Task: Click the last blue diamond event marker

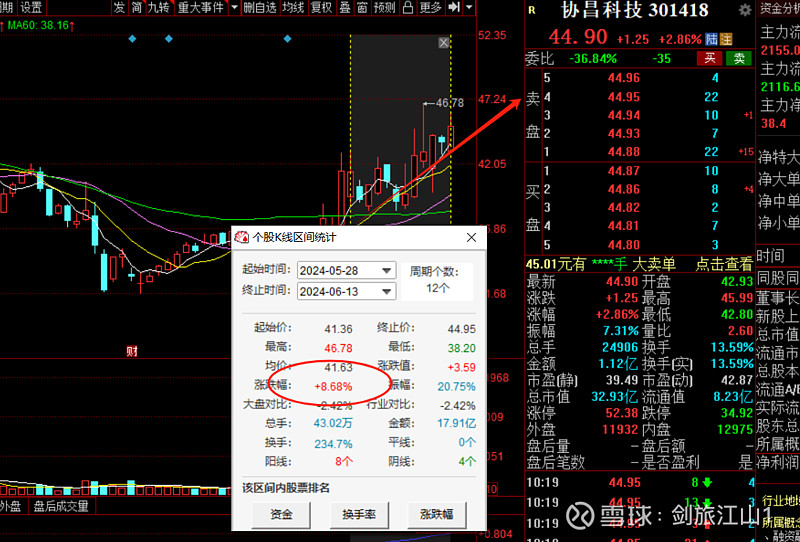Action: tap(287, 39)
